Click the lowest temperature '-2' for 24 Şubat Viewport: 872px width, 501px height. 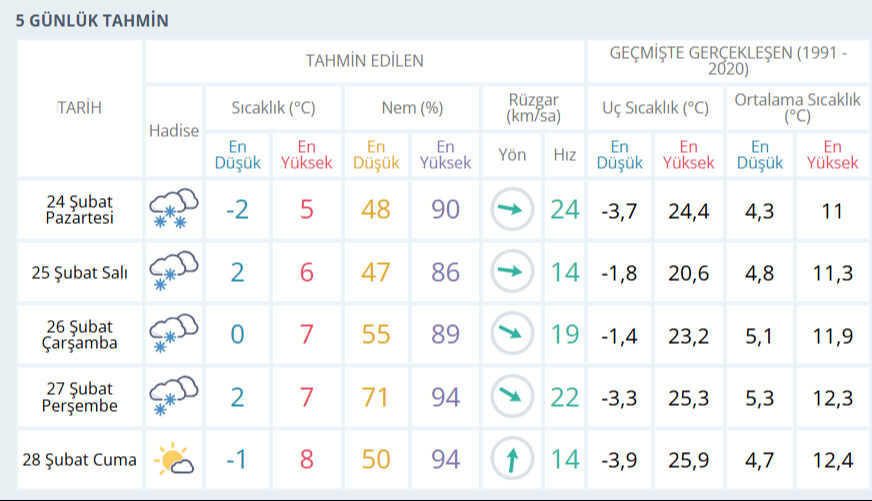(237, 210)
